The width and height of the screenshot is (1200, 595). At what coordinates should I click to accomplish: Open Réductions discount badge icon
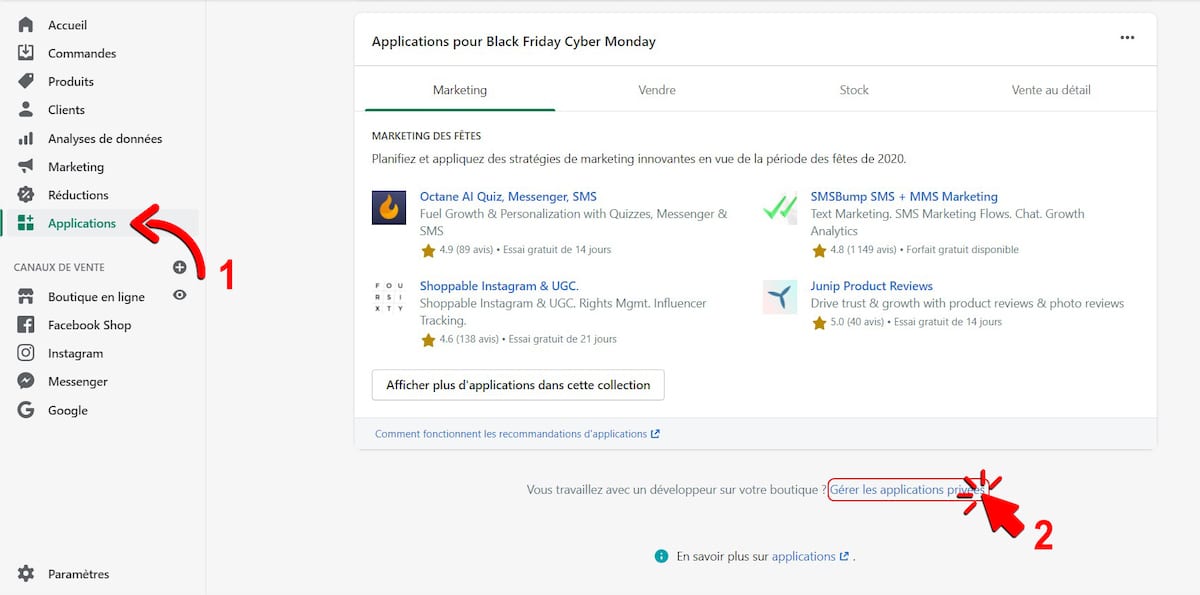(26, 195)
